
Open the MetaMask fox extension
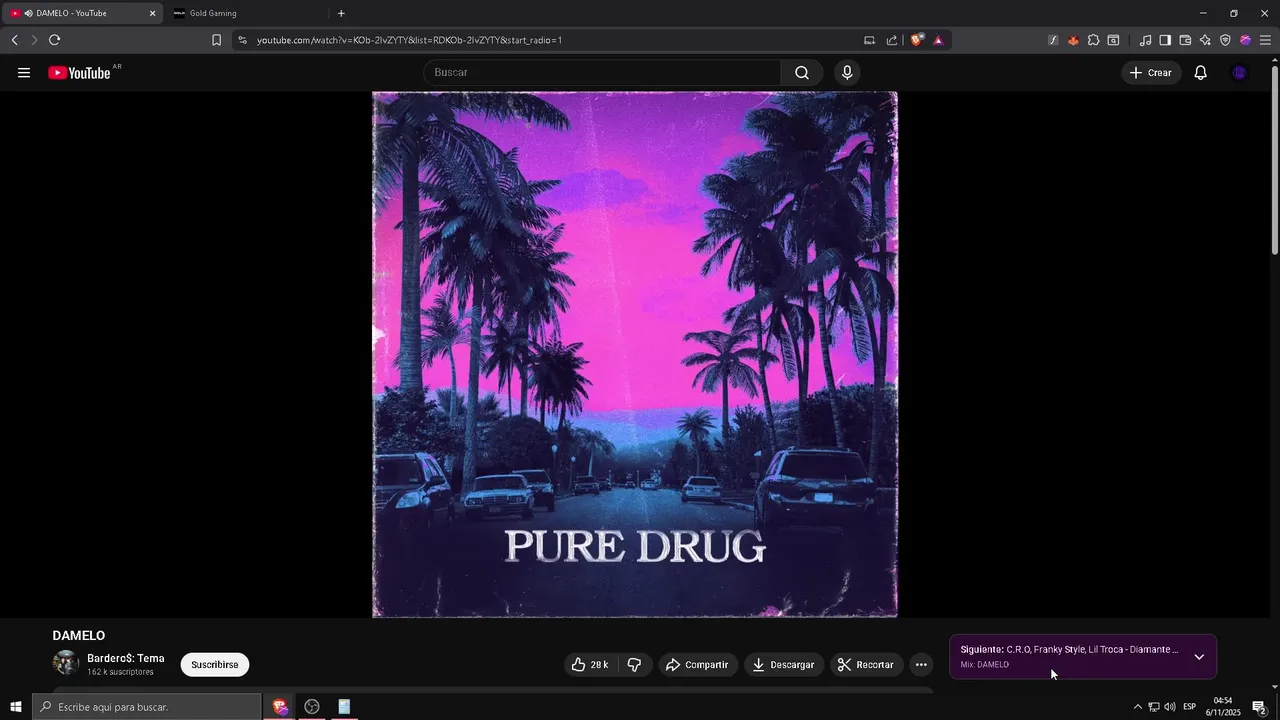1073,40
